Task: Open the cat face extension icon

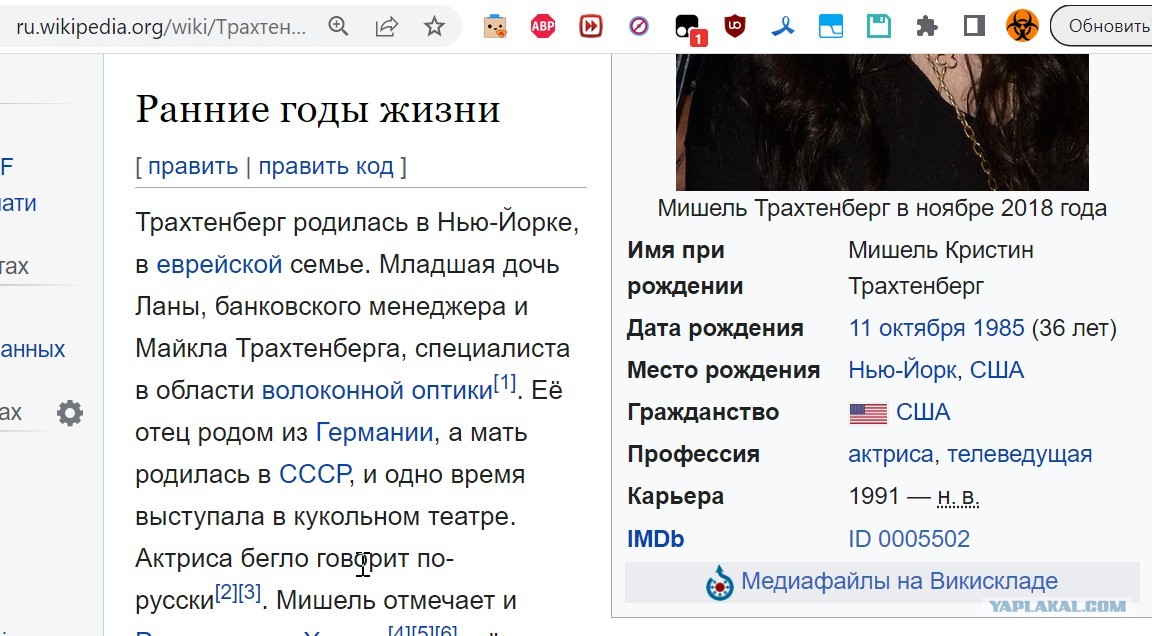Action: [495, 26]
